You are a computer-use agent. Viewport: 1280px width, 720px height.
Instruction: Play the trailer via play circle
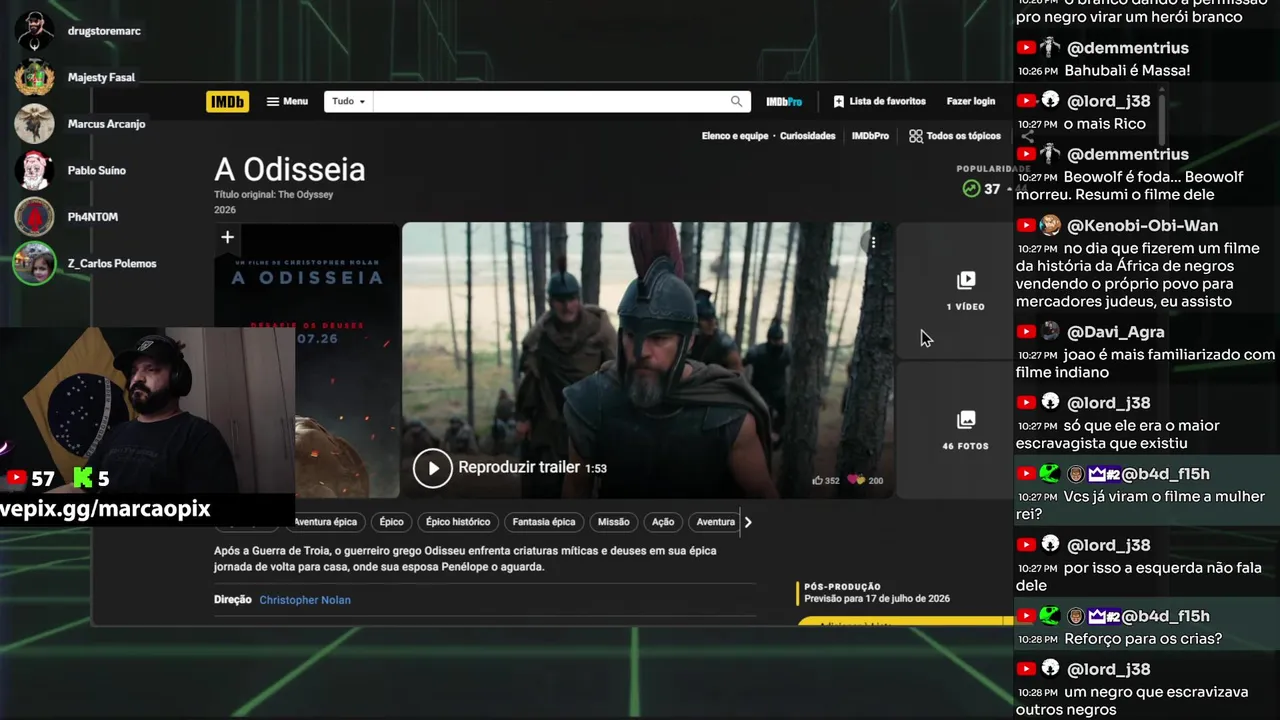click(433, 468)
